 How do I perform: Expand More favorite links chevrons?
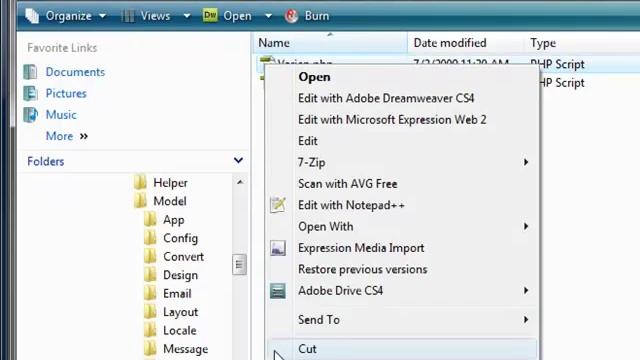point(84,136)
